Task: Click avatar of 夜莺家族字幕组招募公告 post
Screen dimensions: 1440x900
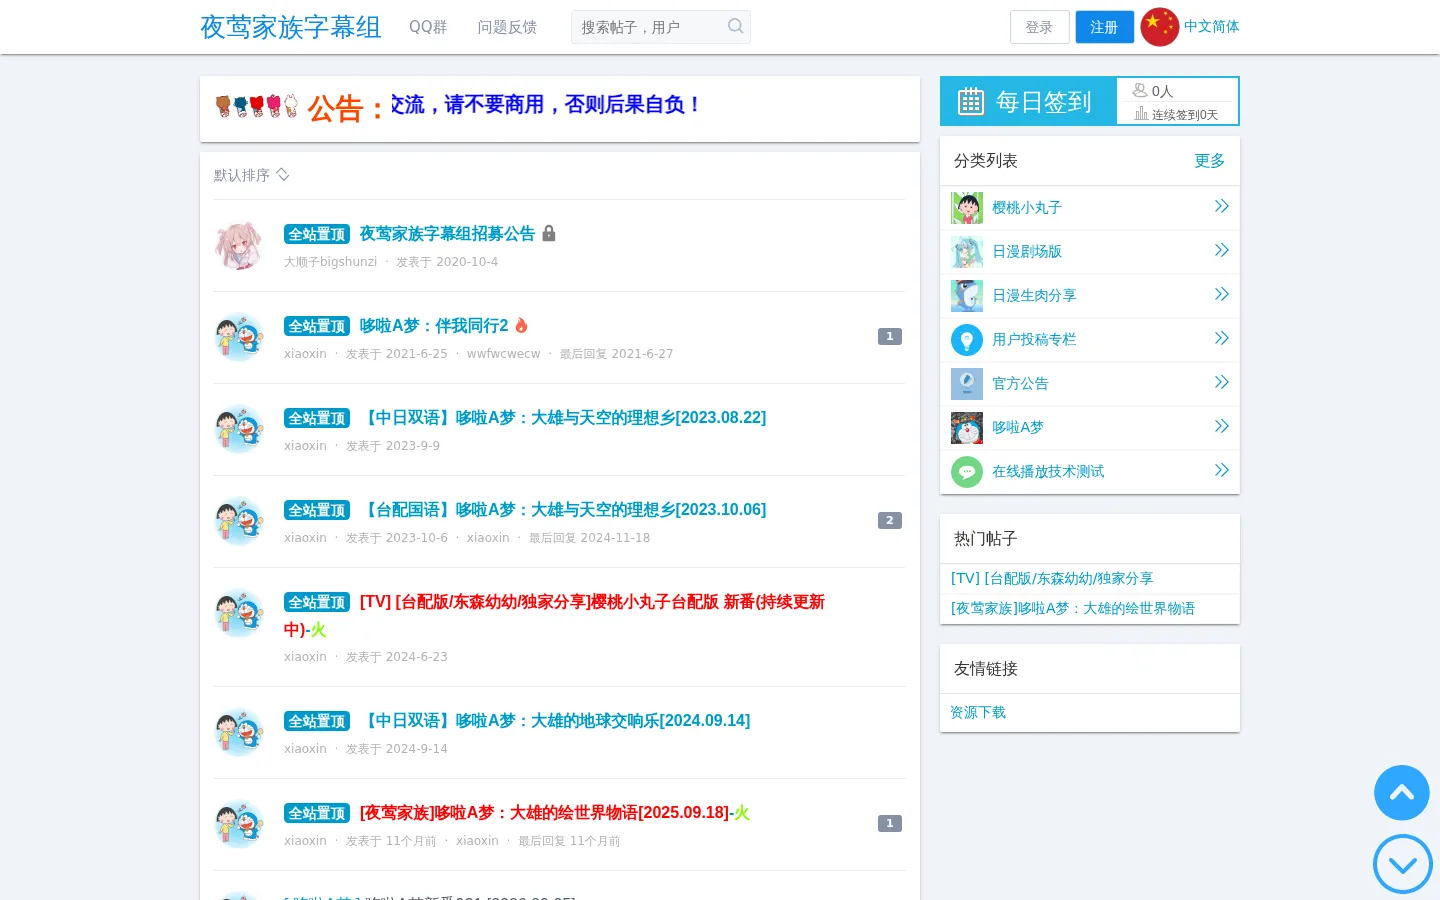Action: pyautogui.click(x=239, y=245)
